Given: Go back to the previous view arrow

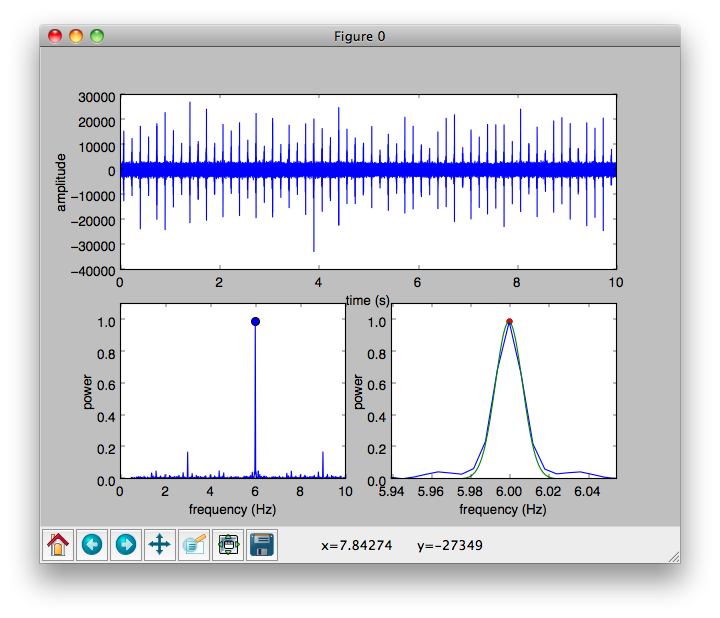Looking at the screenshot, I should click(92, 545).
